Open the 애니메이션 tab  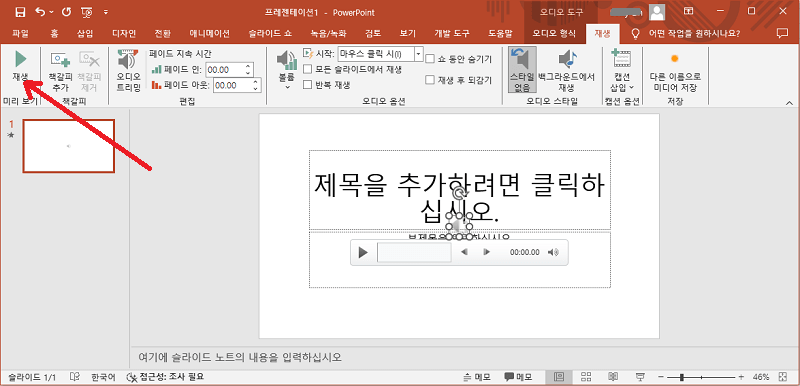(x=209, y=34)
